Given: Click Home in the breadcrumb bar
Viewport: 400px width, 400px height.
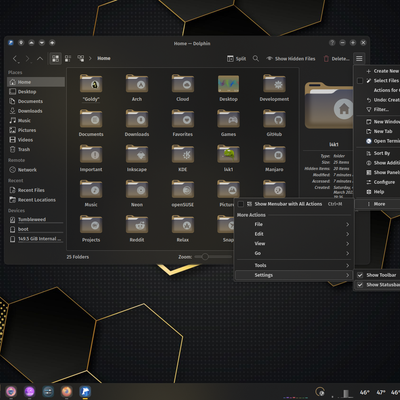Looking at the screenshot, I should pos(104,58).
